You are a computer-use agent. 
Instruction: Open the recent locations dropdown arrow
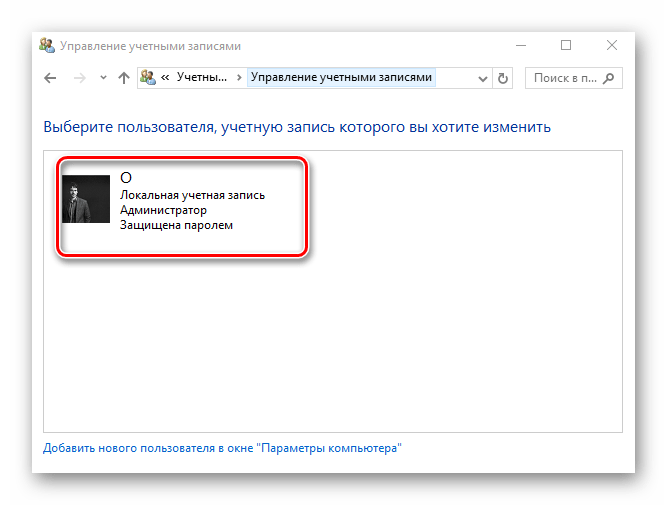coord(102,78)
